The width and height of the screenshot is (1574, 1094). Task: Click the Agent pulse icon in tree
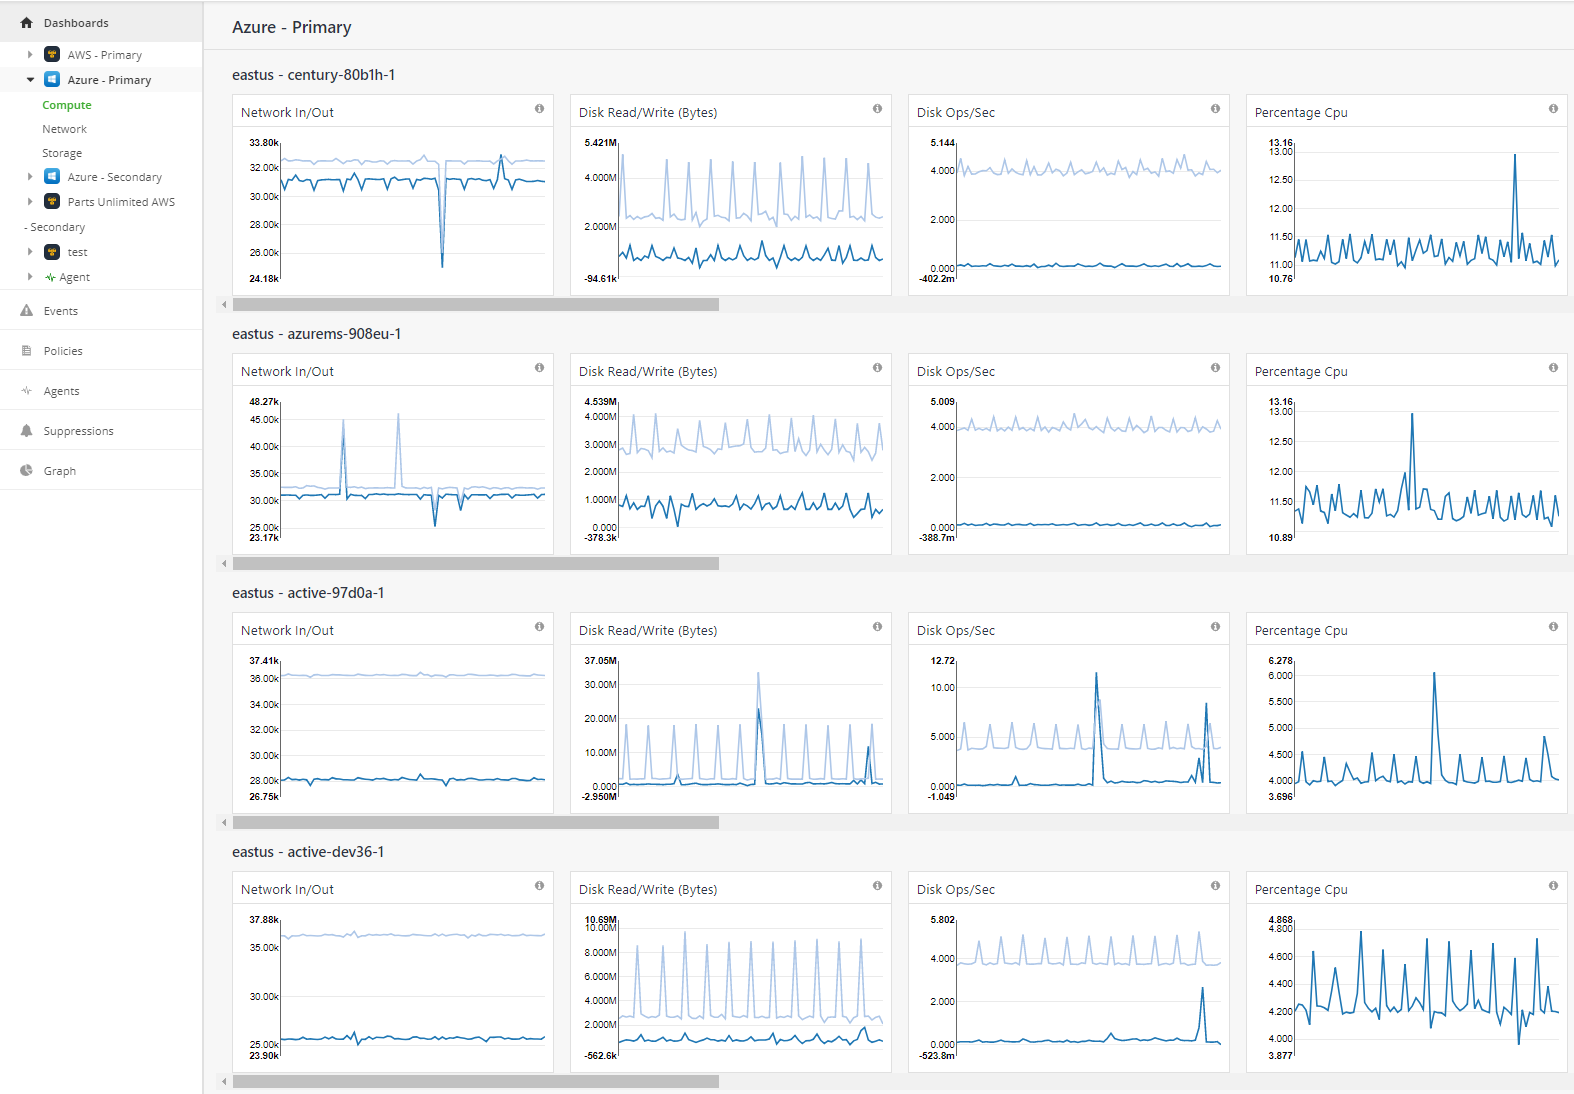(50, 278)
